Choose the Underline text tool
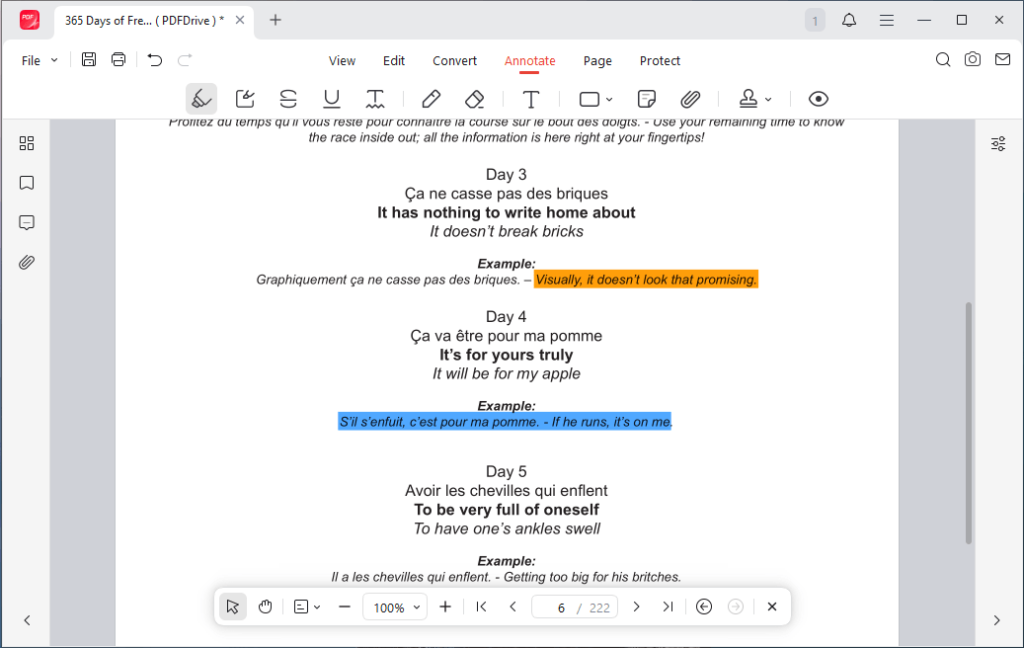1024x648 pixels. click(332, 99)
